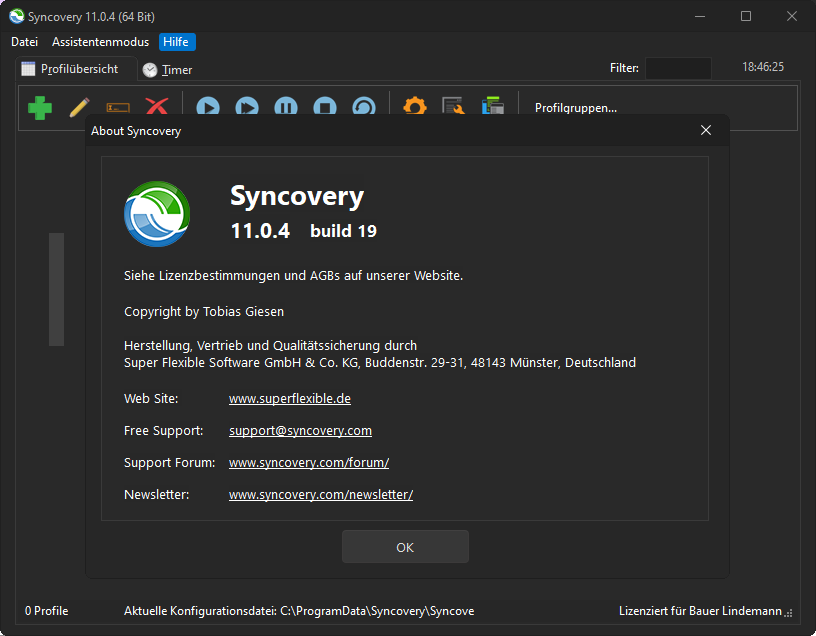Click the blue-green windows layout icon

493,106
